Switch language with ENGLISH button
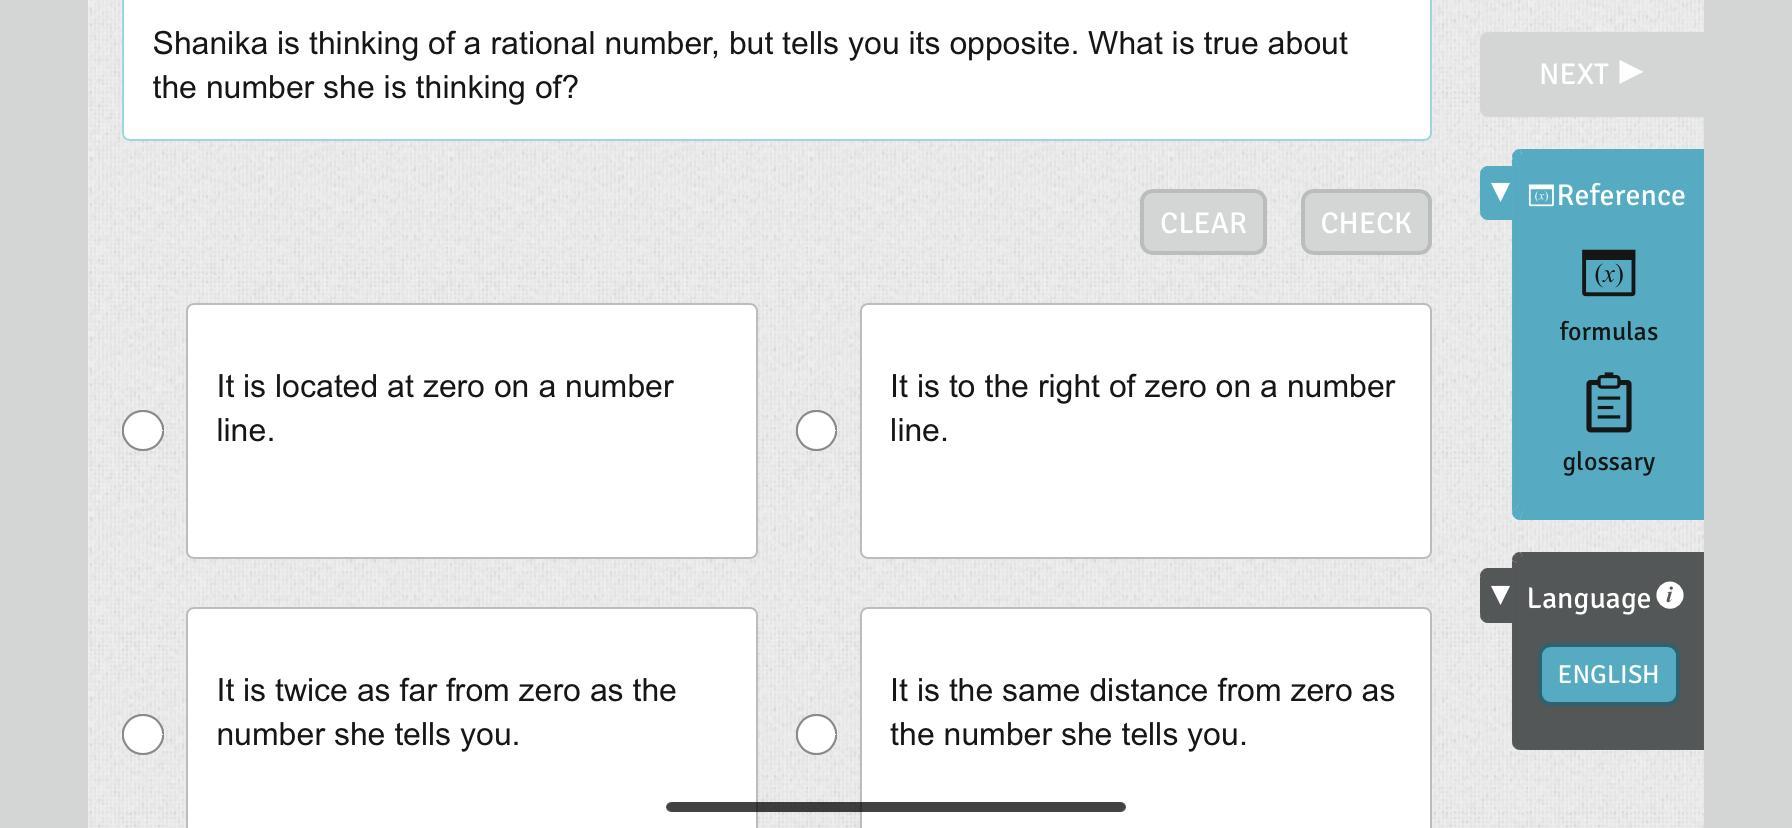The height and width of the screenshot is (828, 1792). [x=1608, y=675]
